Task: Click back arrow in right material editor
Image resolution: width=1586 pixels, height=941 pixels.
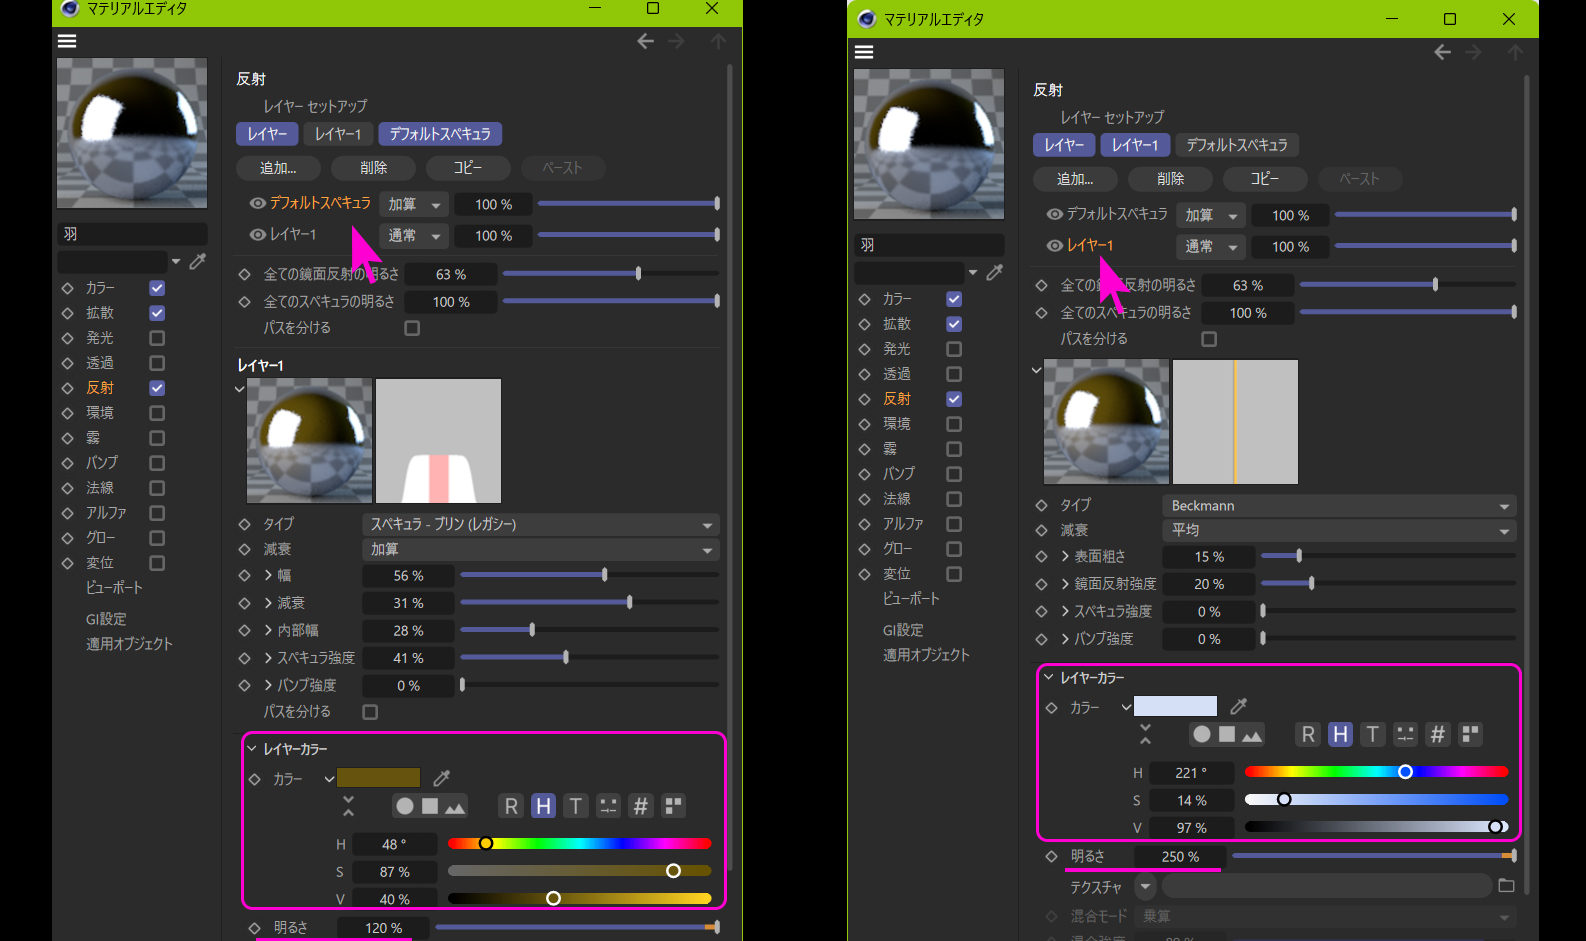Action: point(1442,52)
